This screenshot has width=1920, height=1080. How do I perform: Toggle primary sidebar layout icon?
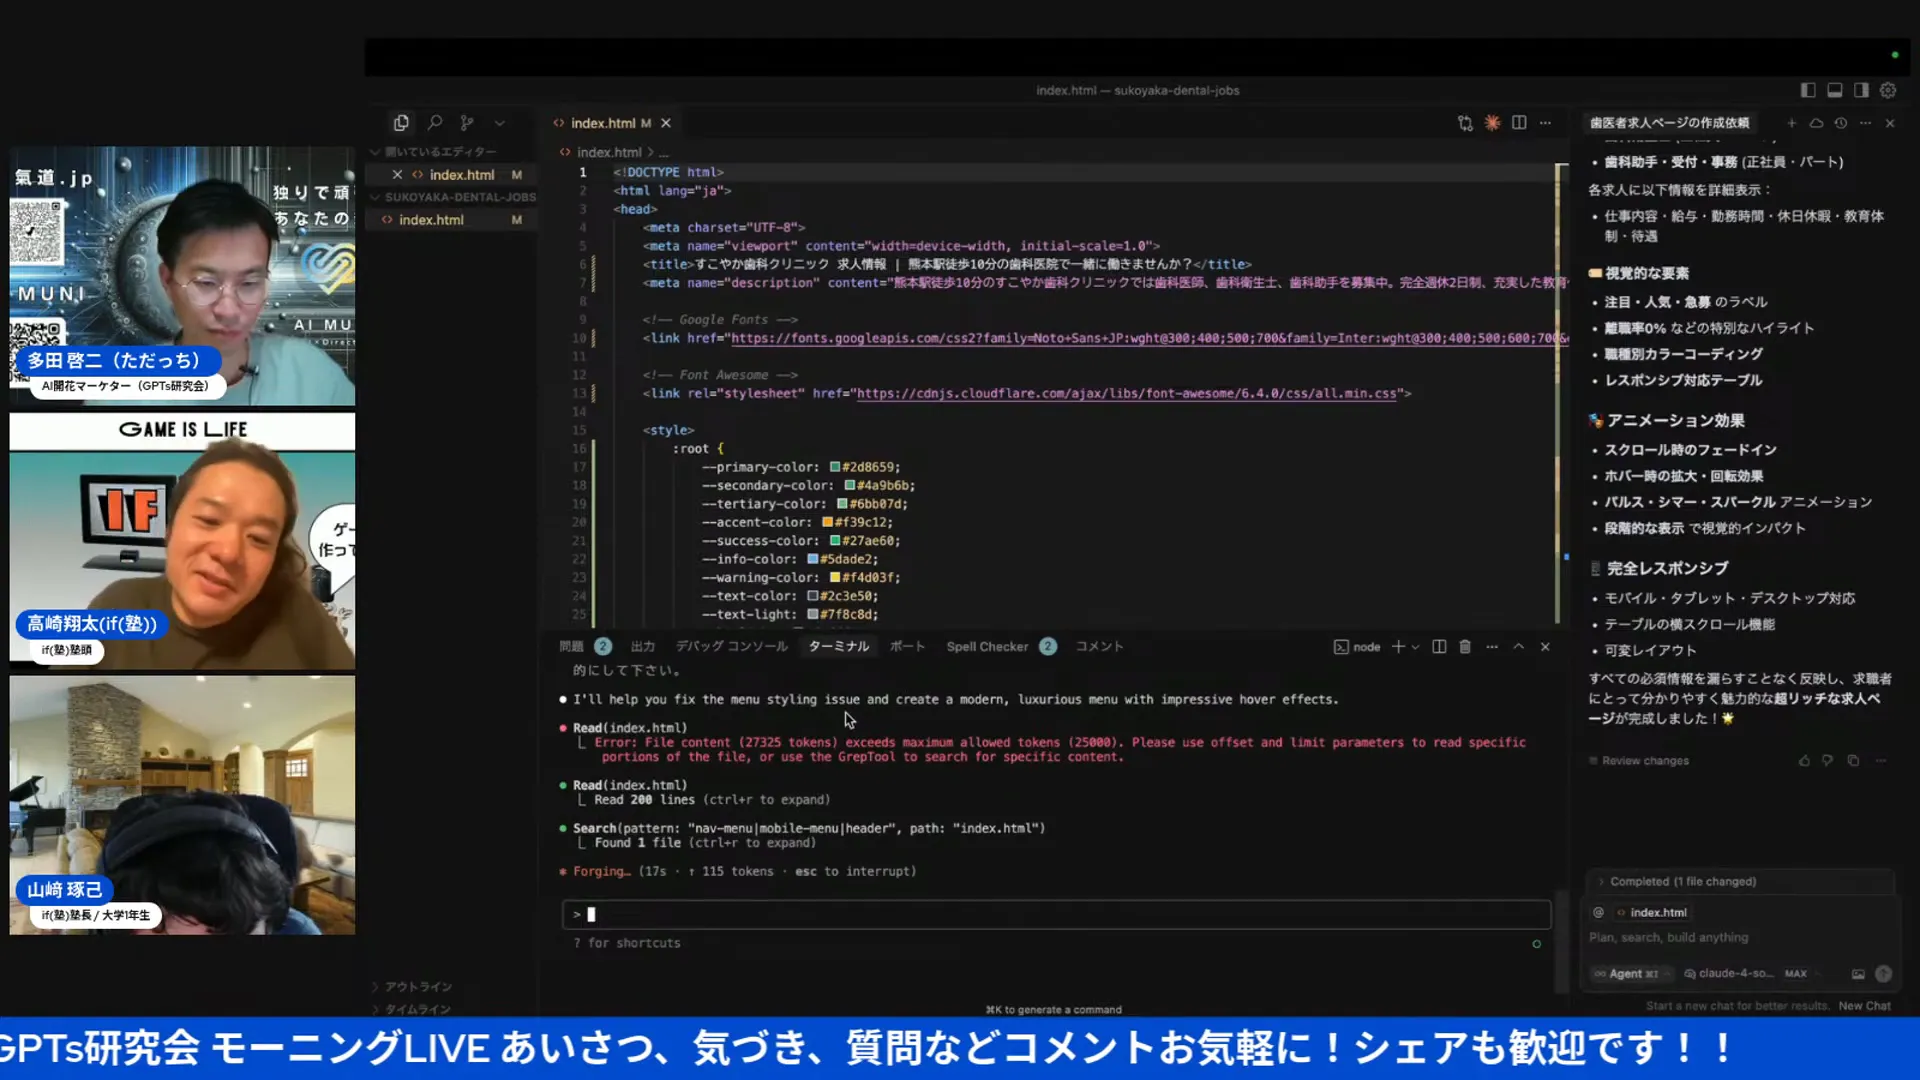tap(1808, 90)
